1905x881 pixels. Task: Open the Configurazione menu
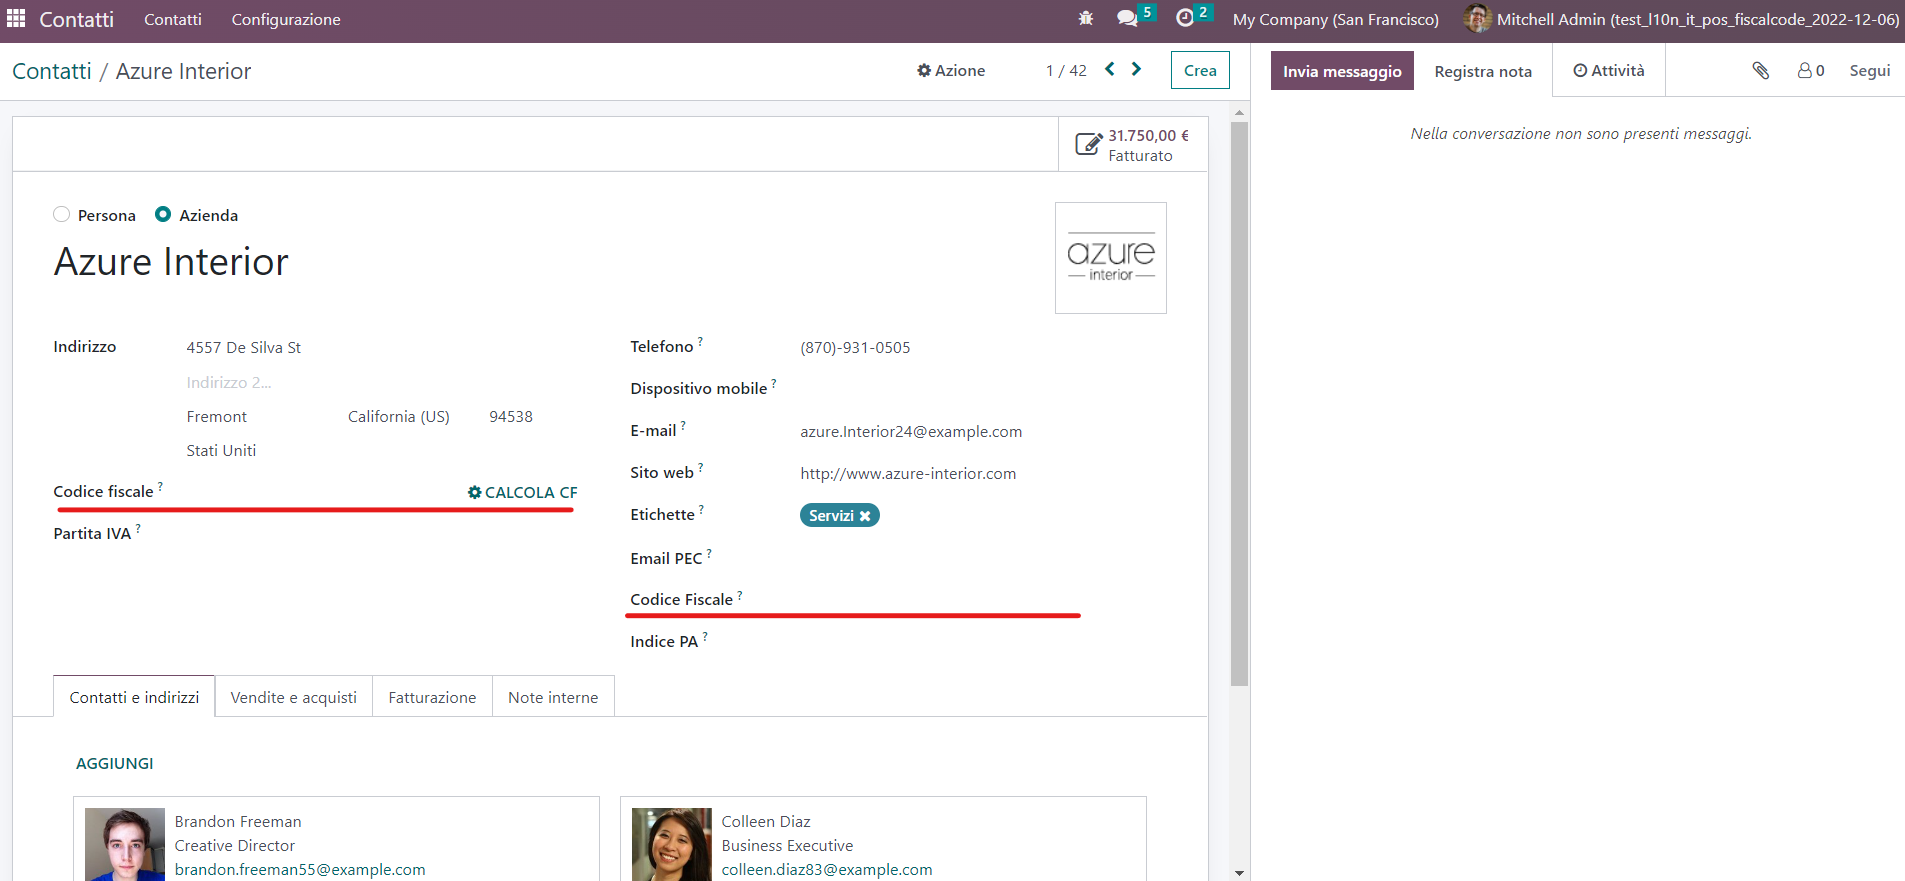point(286,19)
